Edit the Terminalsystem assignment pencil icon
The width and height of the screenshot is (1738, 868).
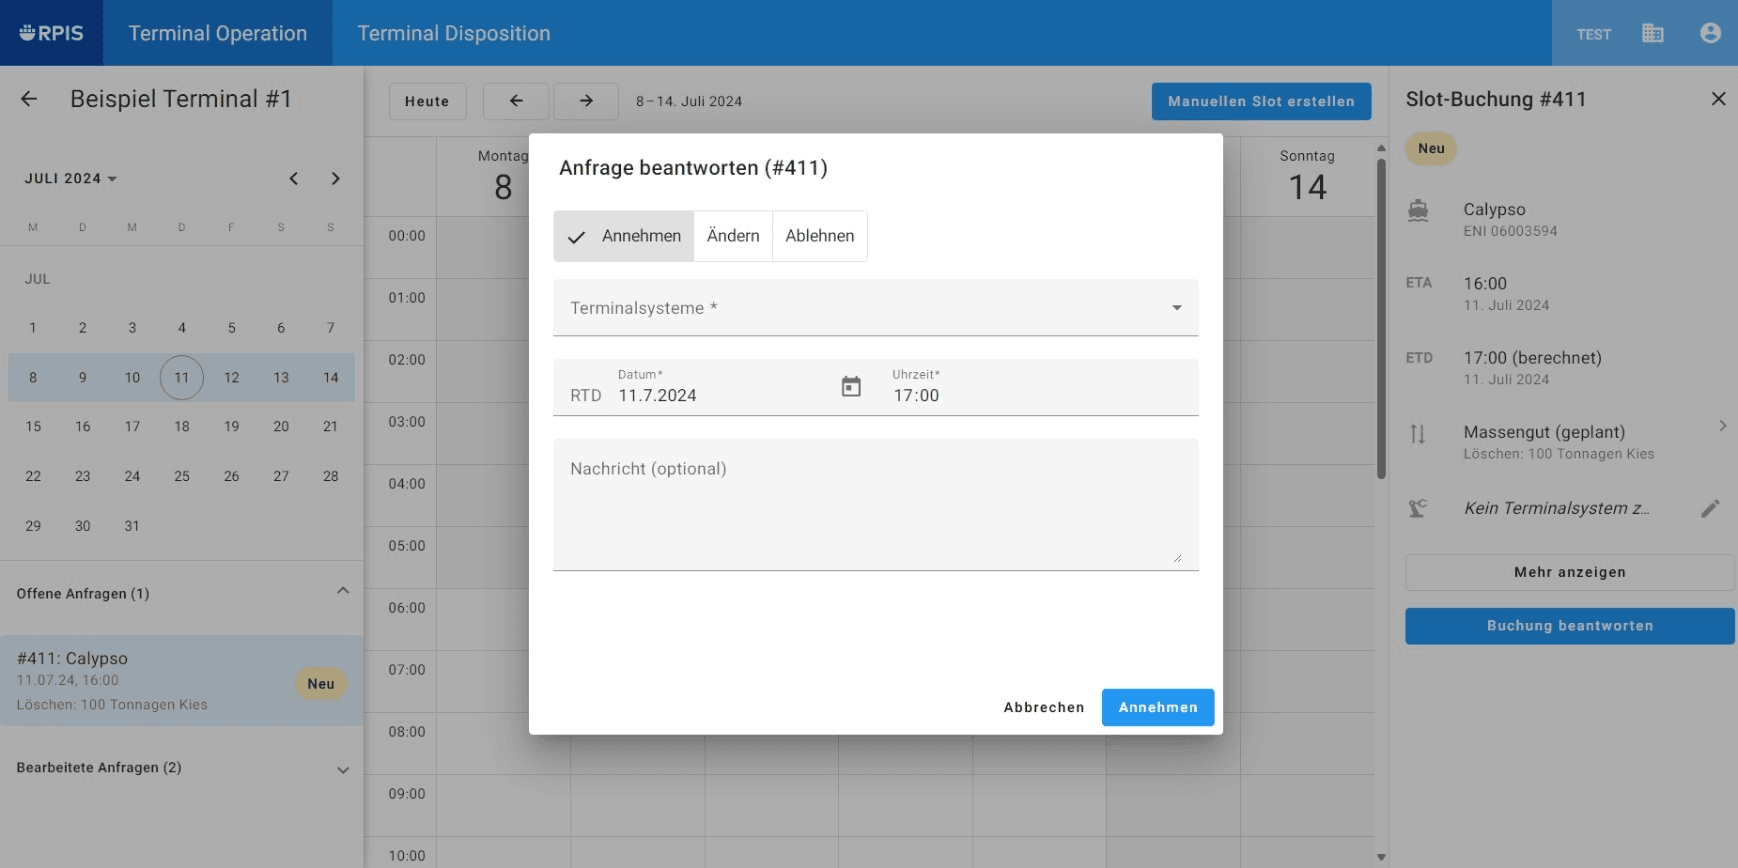(1710, 508)
